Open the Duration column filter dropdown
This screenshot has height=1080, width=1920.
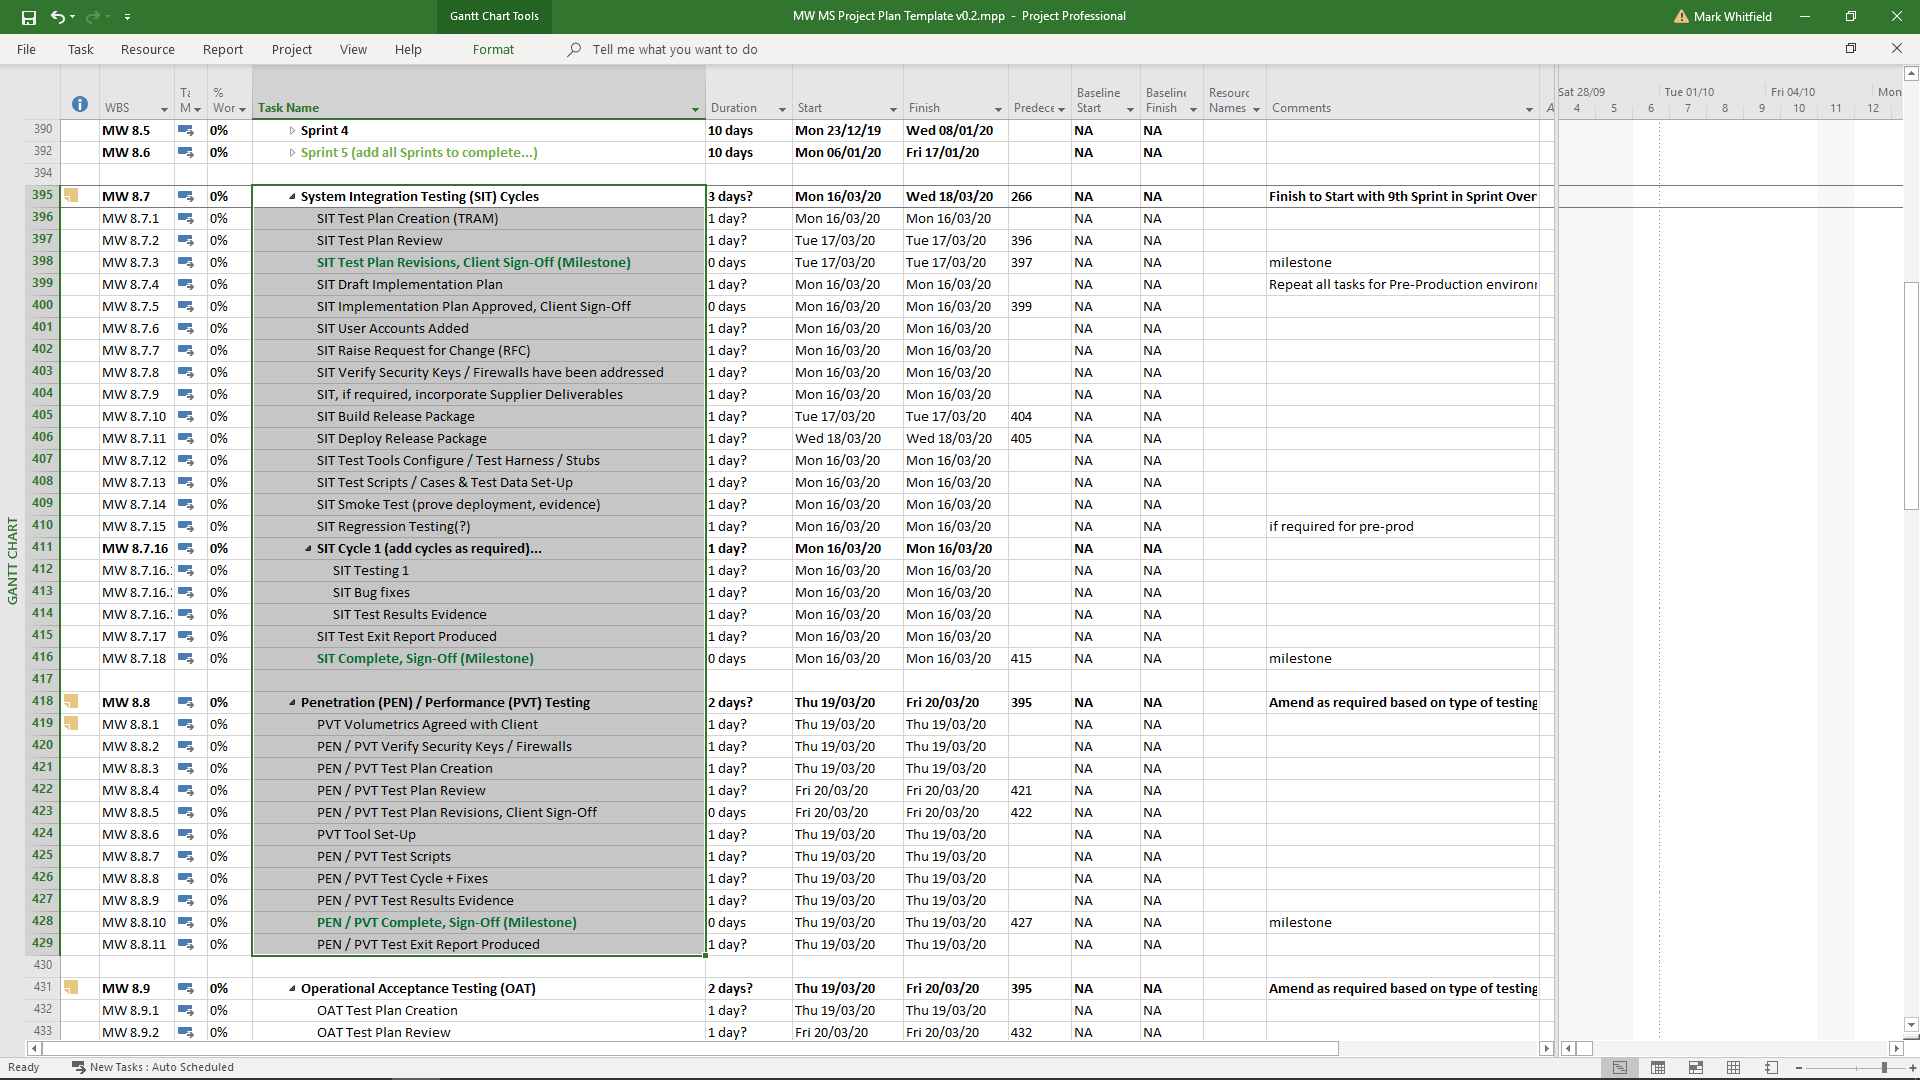(x=782, y=109)
